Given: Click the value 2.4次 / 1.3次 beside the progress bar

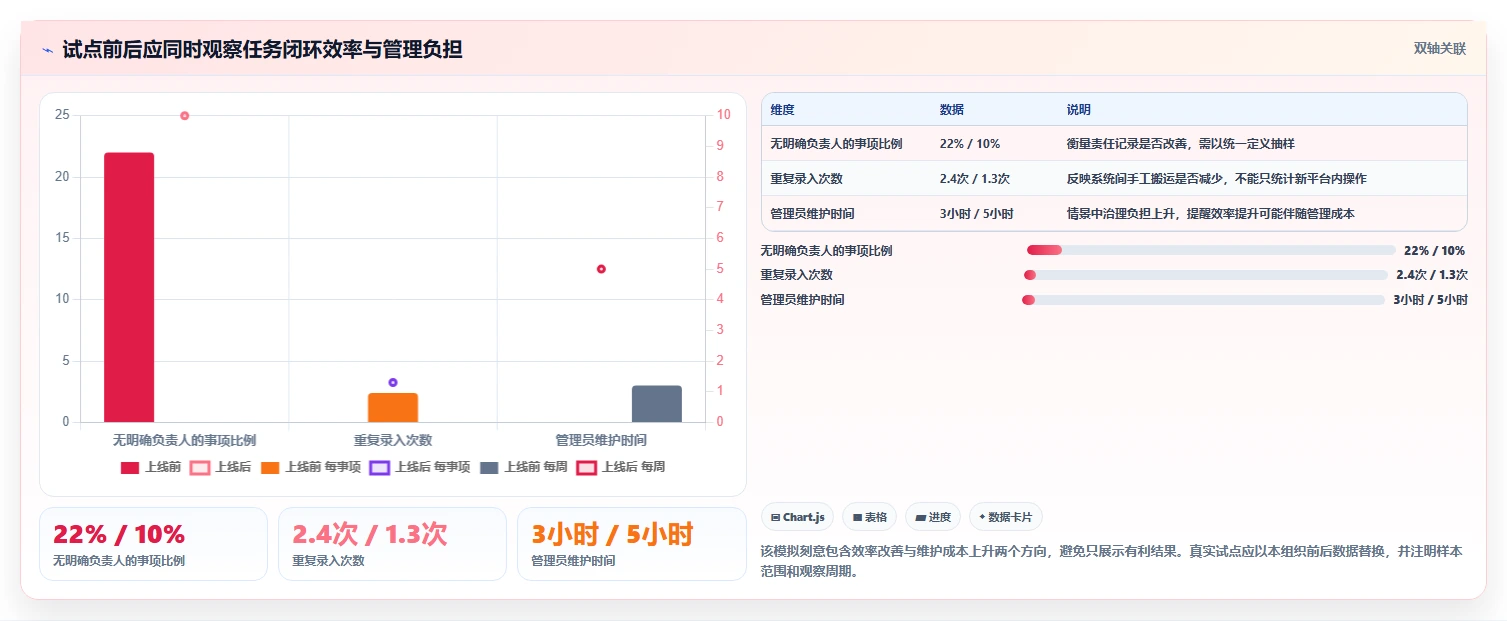Looking at the screenshot, I should (x=1432, y=275).
